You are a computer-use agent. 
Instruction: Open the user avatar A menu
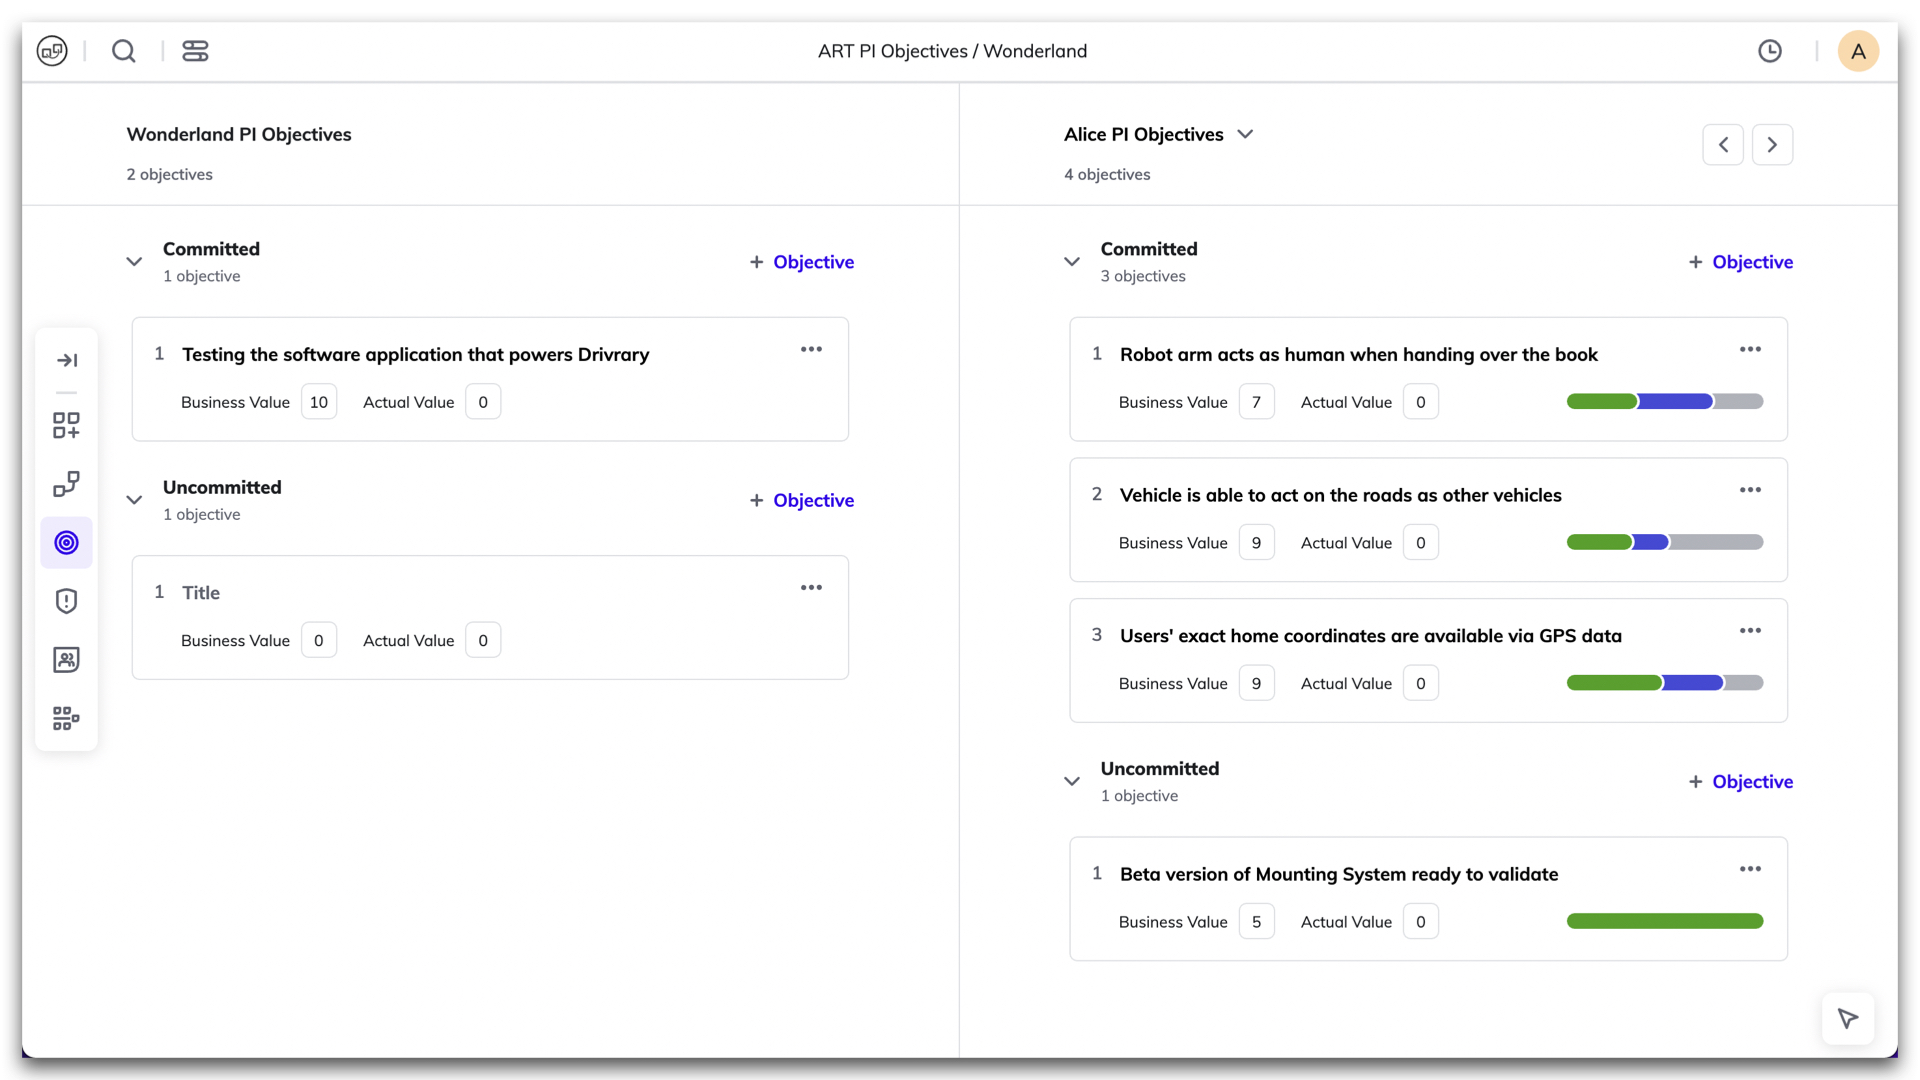click(1858, 51)
